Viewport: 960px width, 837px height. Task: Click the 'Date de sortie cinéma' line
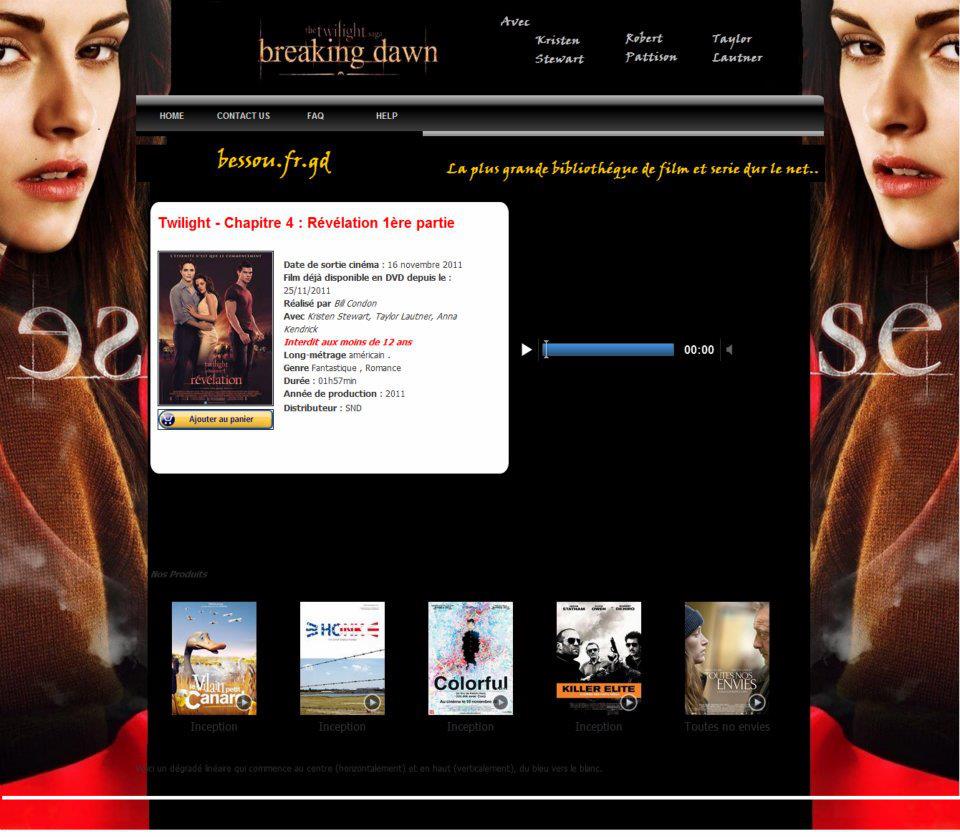click(373, 265)
